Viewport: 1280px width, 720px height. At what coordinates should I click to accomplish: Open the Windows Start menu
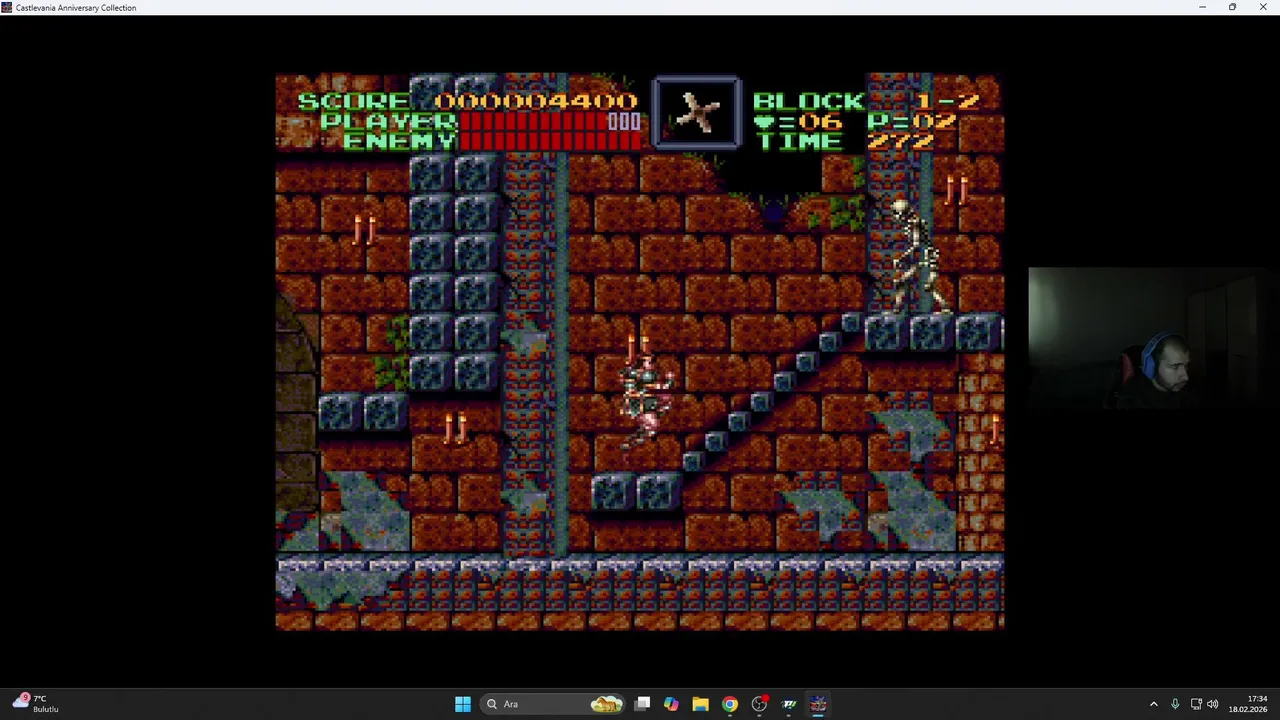[x=463, y=704]
